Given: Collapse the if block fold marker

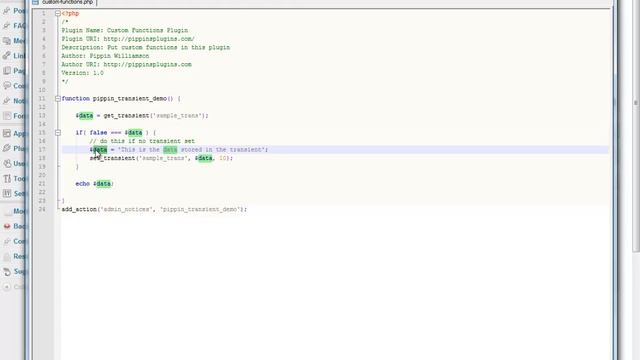Looking at the screenshot, I should coord(58,133).
